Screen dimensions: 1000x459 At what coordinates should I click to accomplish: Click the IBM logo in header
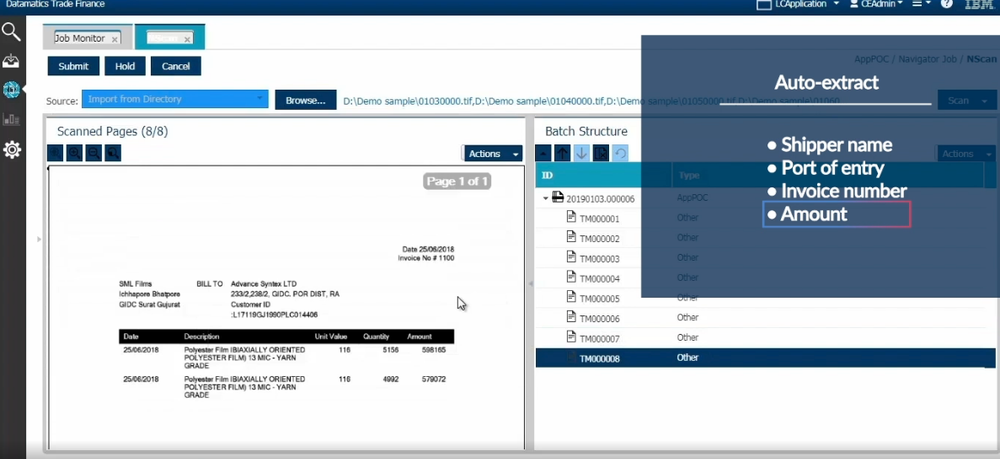978,4
